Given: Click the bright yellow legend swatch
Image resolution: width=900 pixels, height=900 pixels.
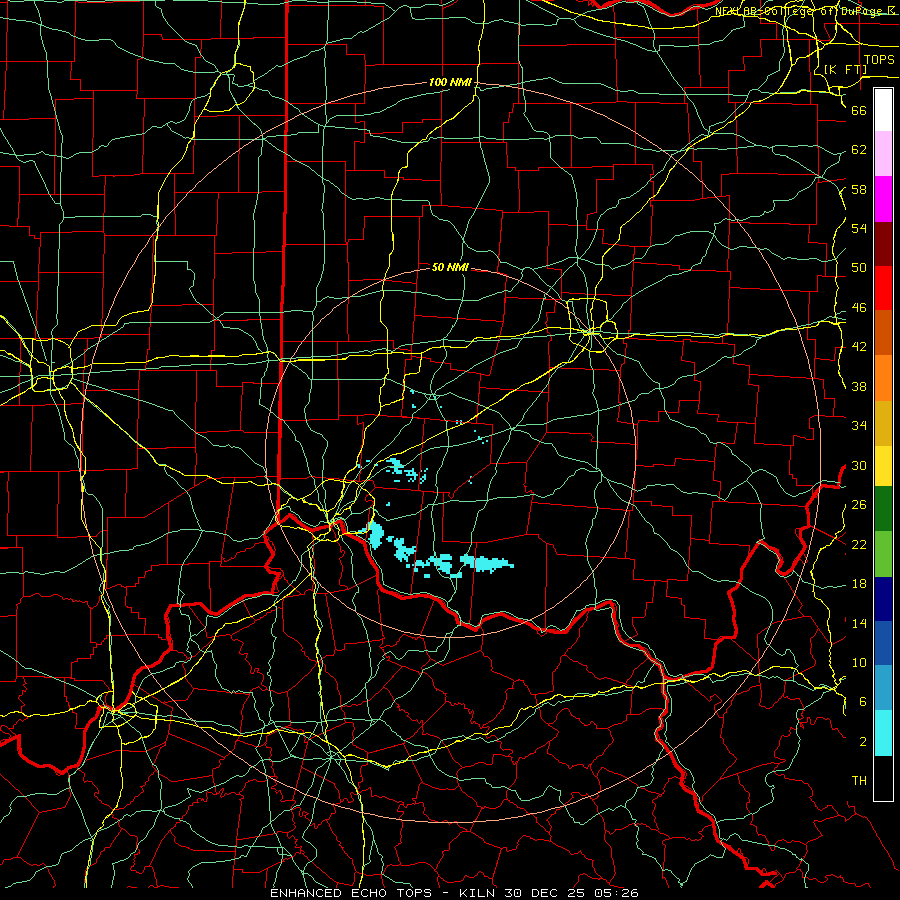Looking at the screenshot, I should [883, 465].
